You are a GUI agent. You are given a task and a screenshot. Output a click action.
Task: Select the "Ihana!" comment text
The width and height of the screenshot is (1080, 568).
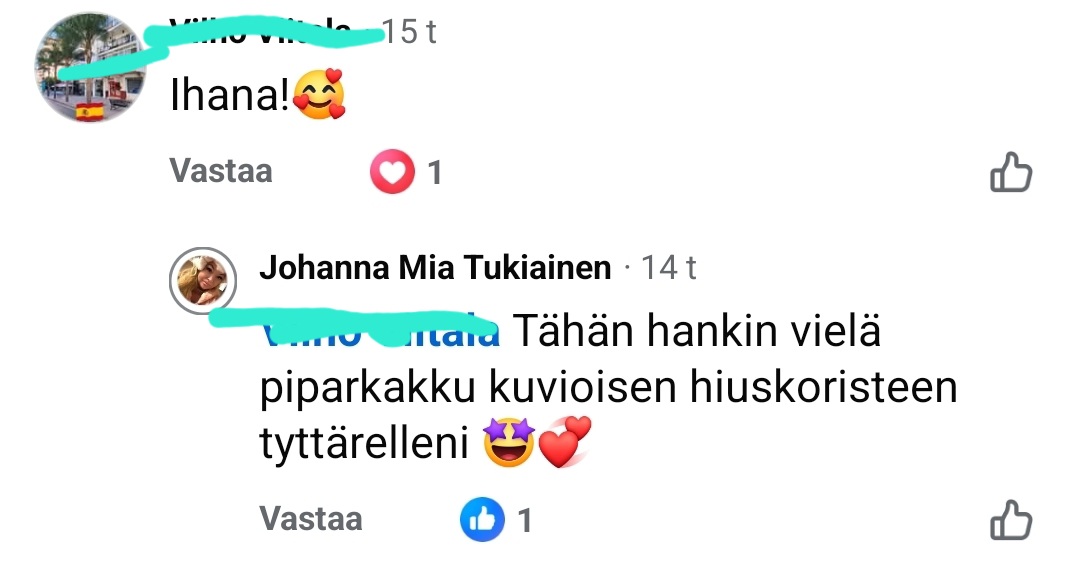pos(230,94)
